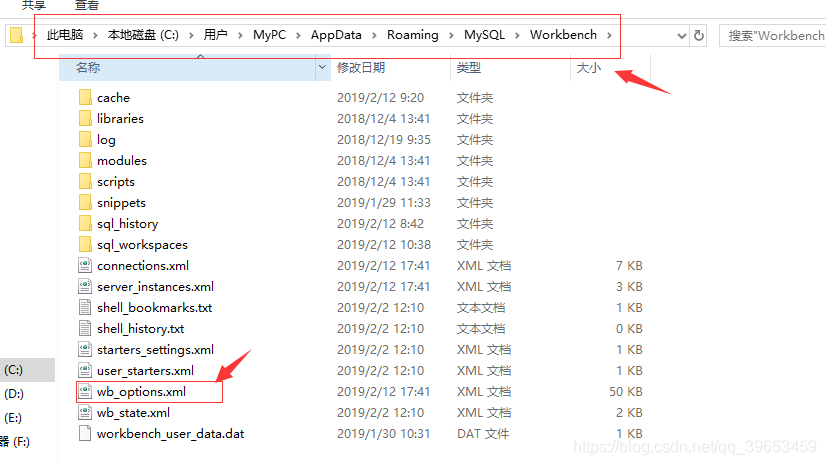826x465 pixels.
Task: Click the wb_options.xml file icon
Action: coord(85,392)
